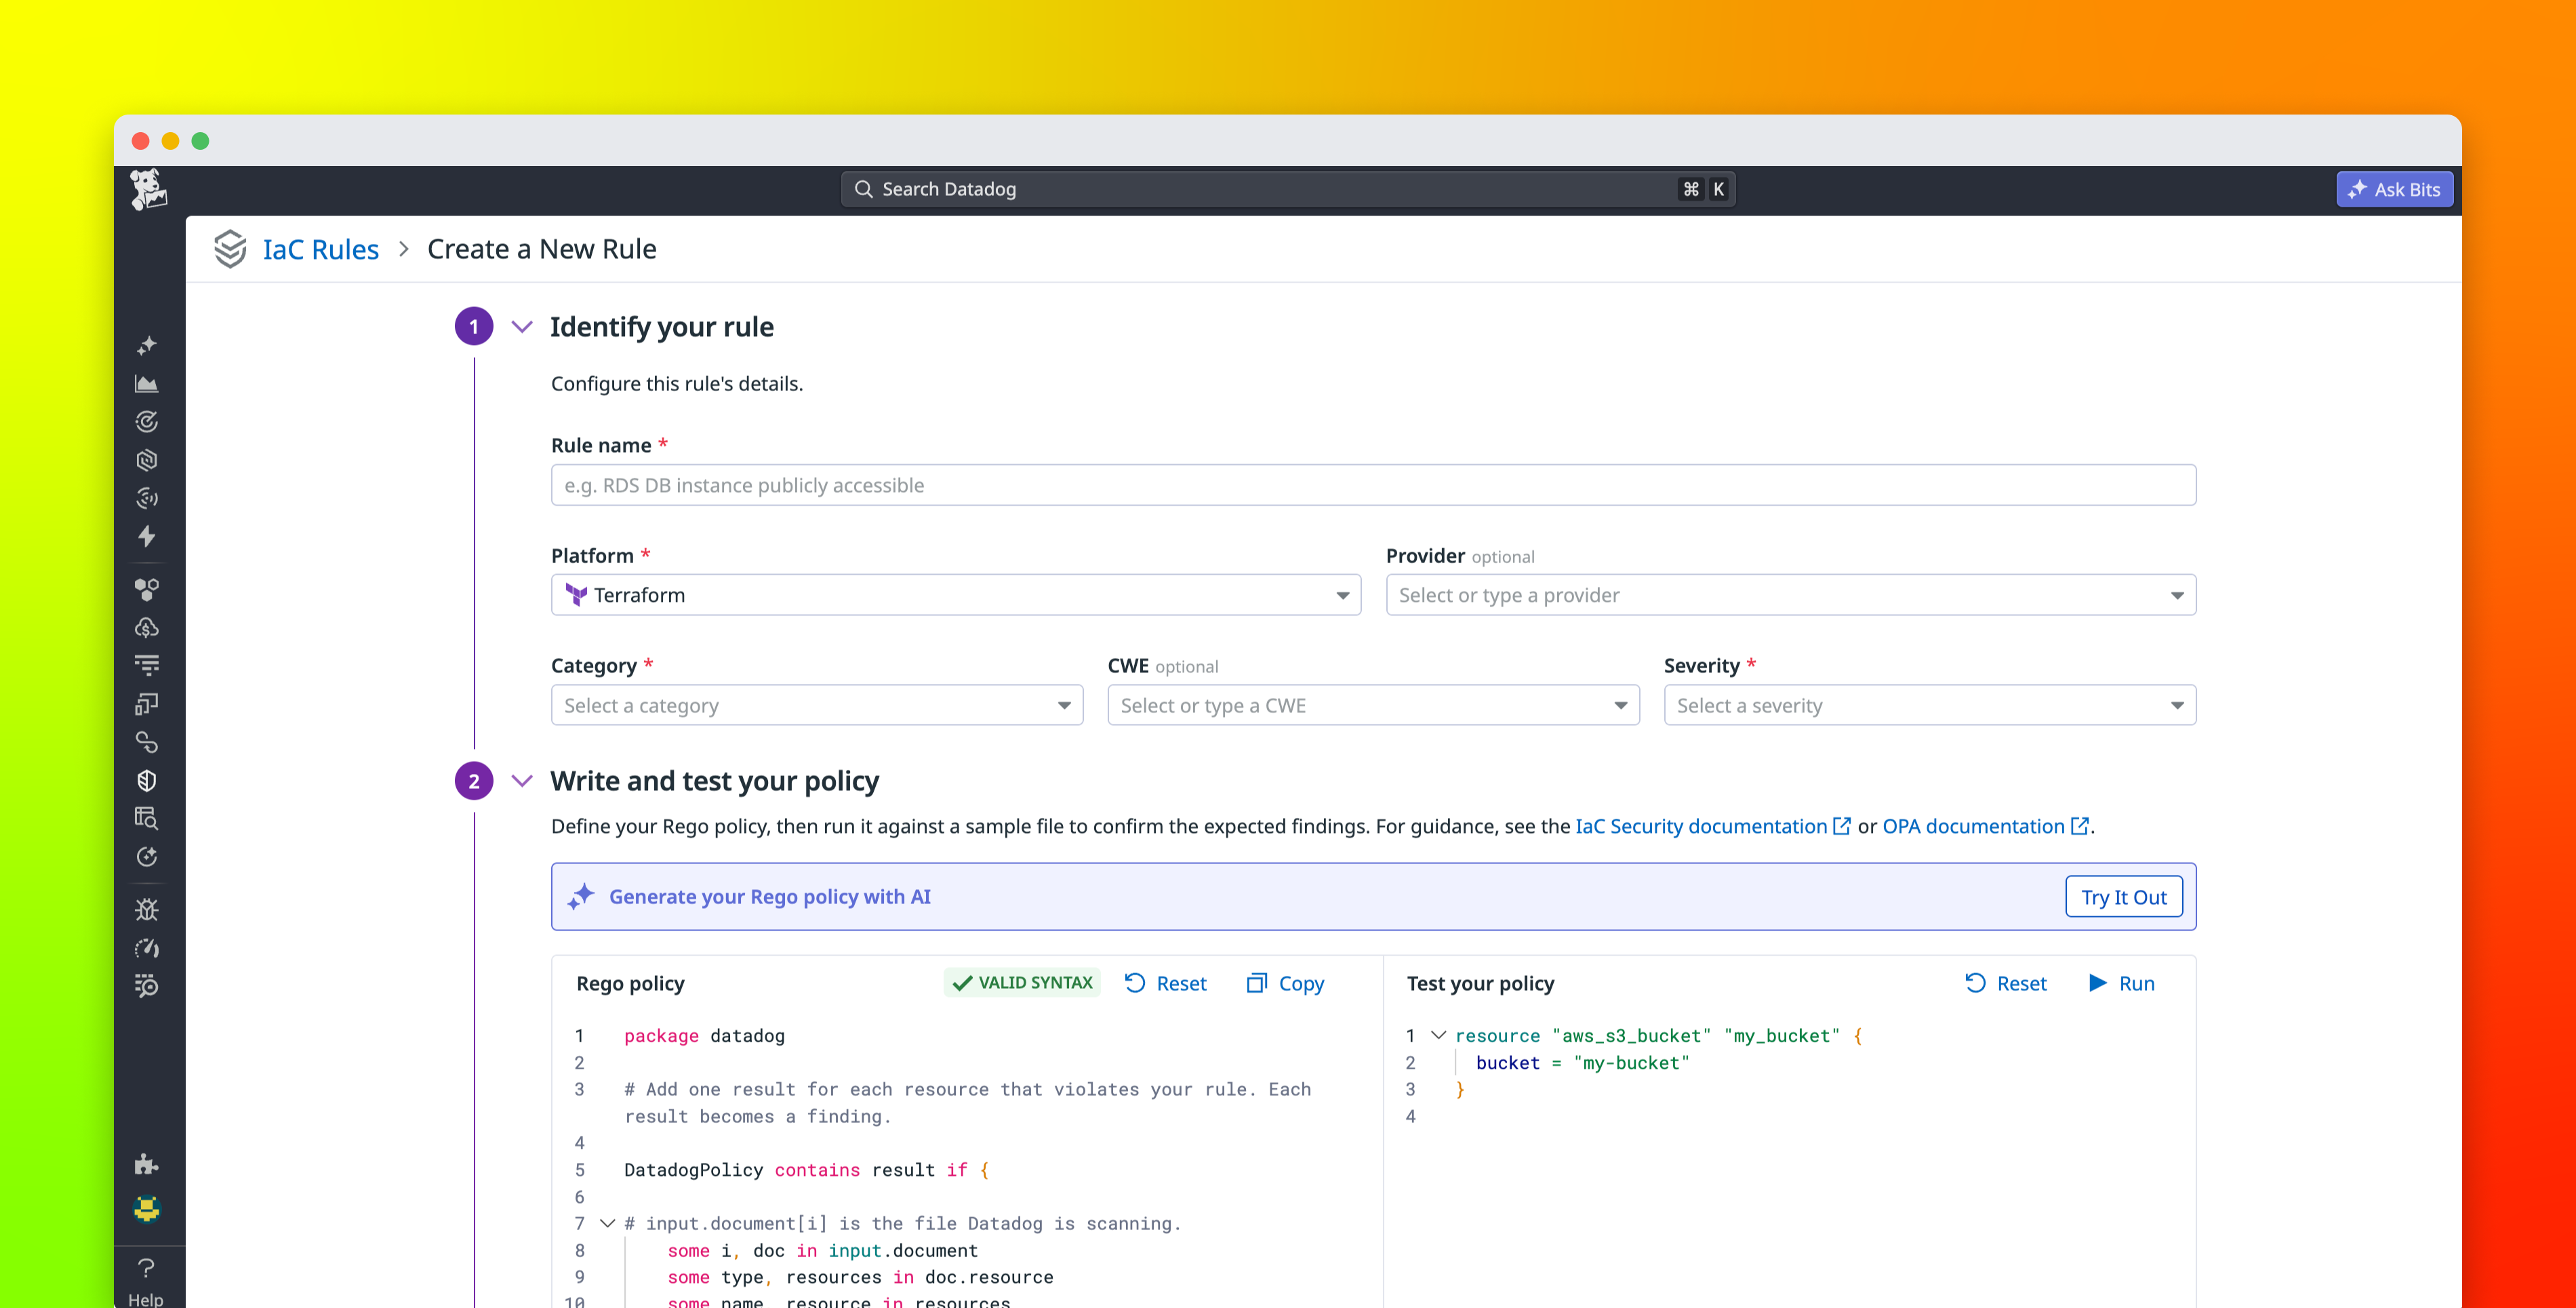Open the signal waves sidebar icon
This screenshot has width=2576, height=1308.
147,498
